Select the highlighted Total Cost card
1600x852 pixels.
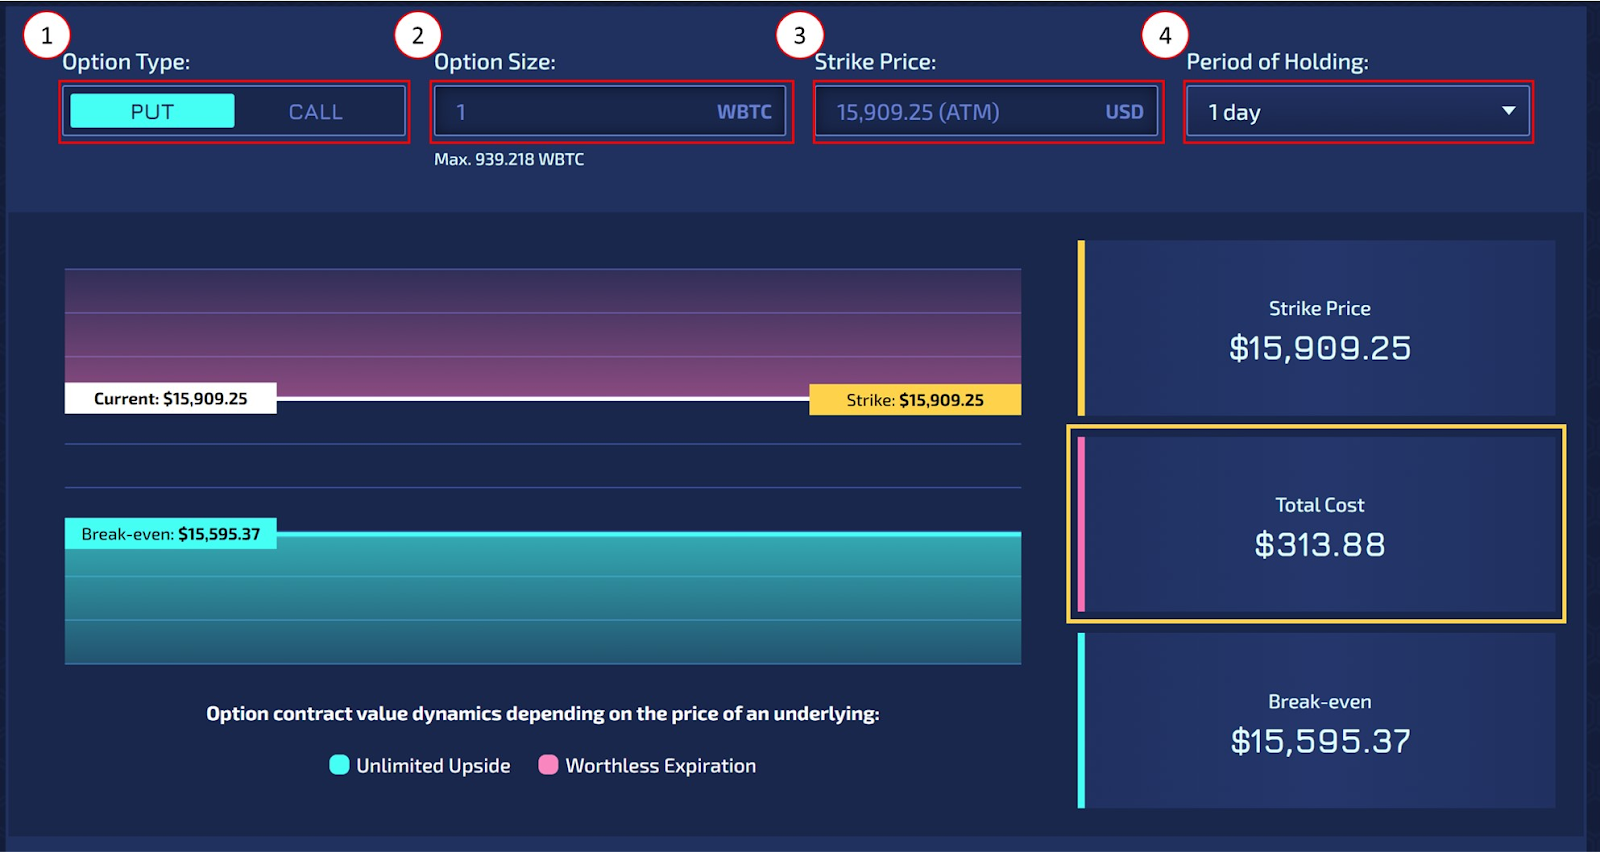click(1317, 524)
